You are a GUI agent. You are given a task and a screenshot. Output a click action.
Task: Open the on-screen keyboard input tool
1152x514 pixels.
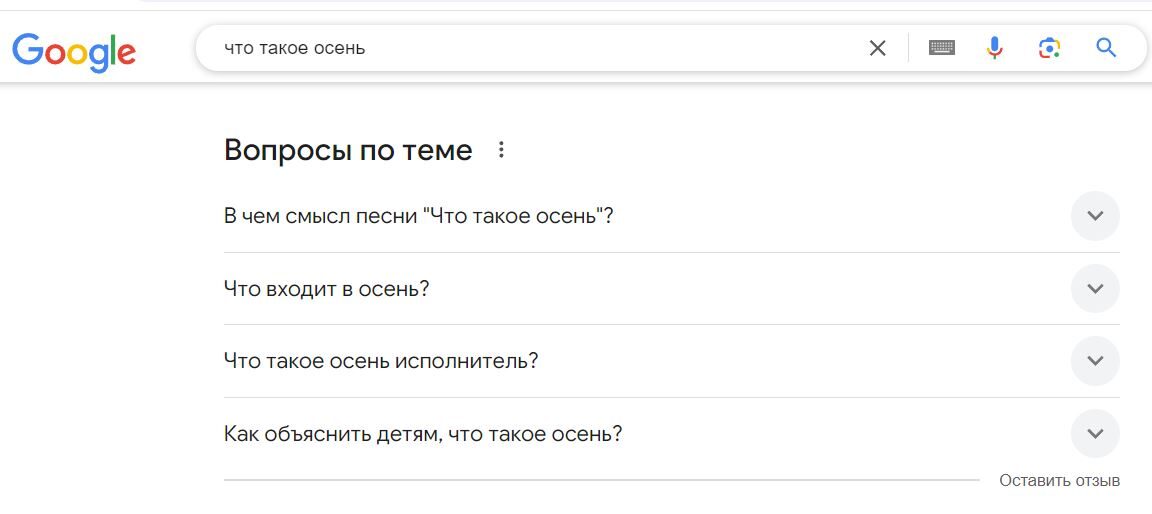941,48
